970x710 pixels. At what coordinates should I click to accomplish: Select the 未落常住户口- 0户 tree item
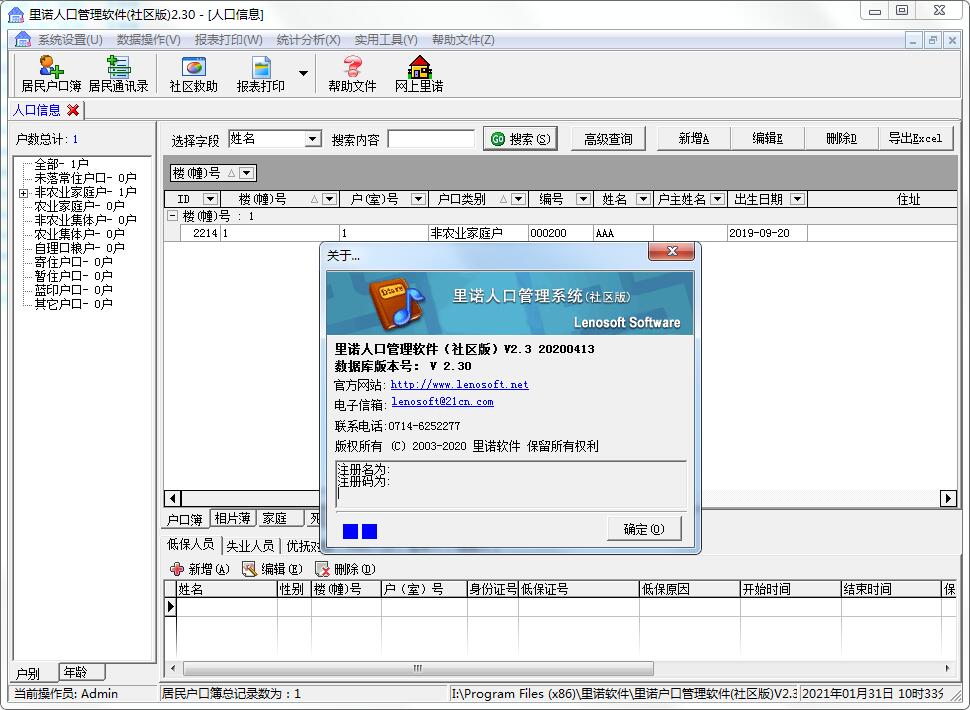pos(85,178)
